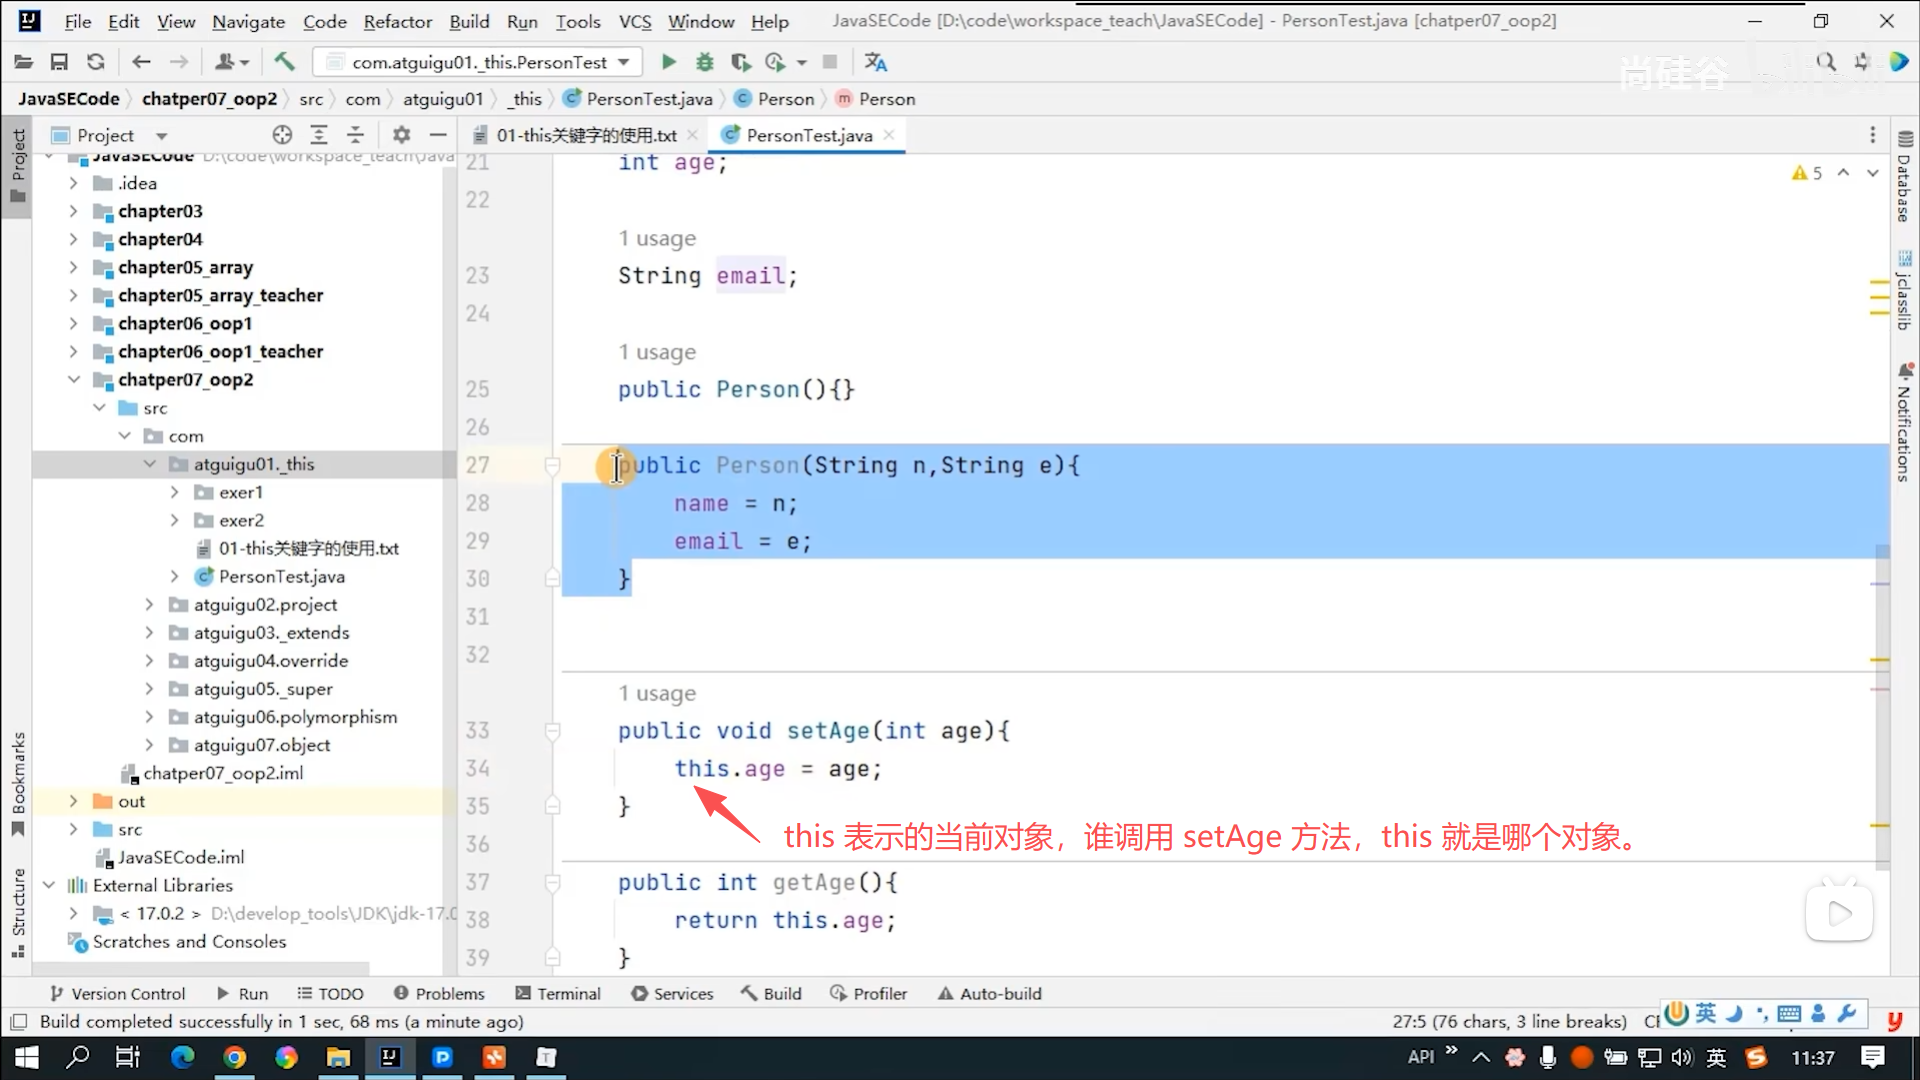
Task: Open Chrome from the Windows taskbar
Action: click(235, 1057)
